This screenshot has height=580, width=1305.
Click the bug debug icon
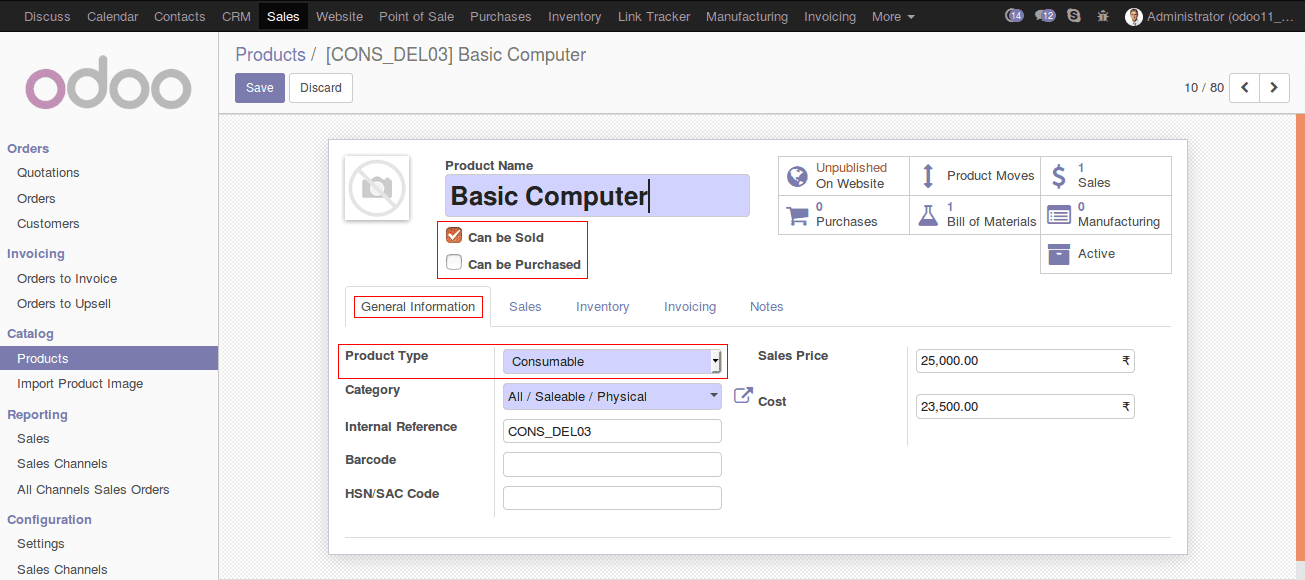[1103, 16]
